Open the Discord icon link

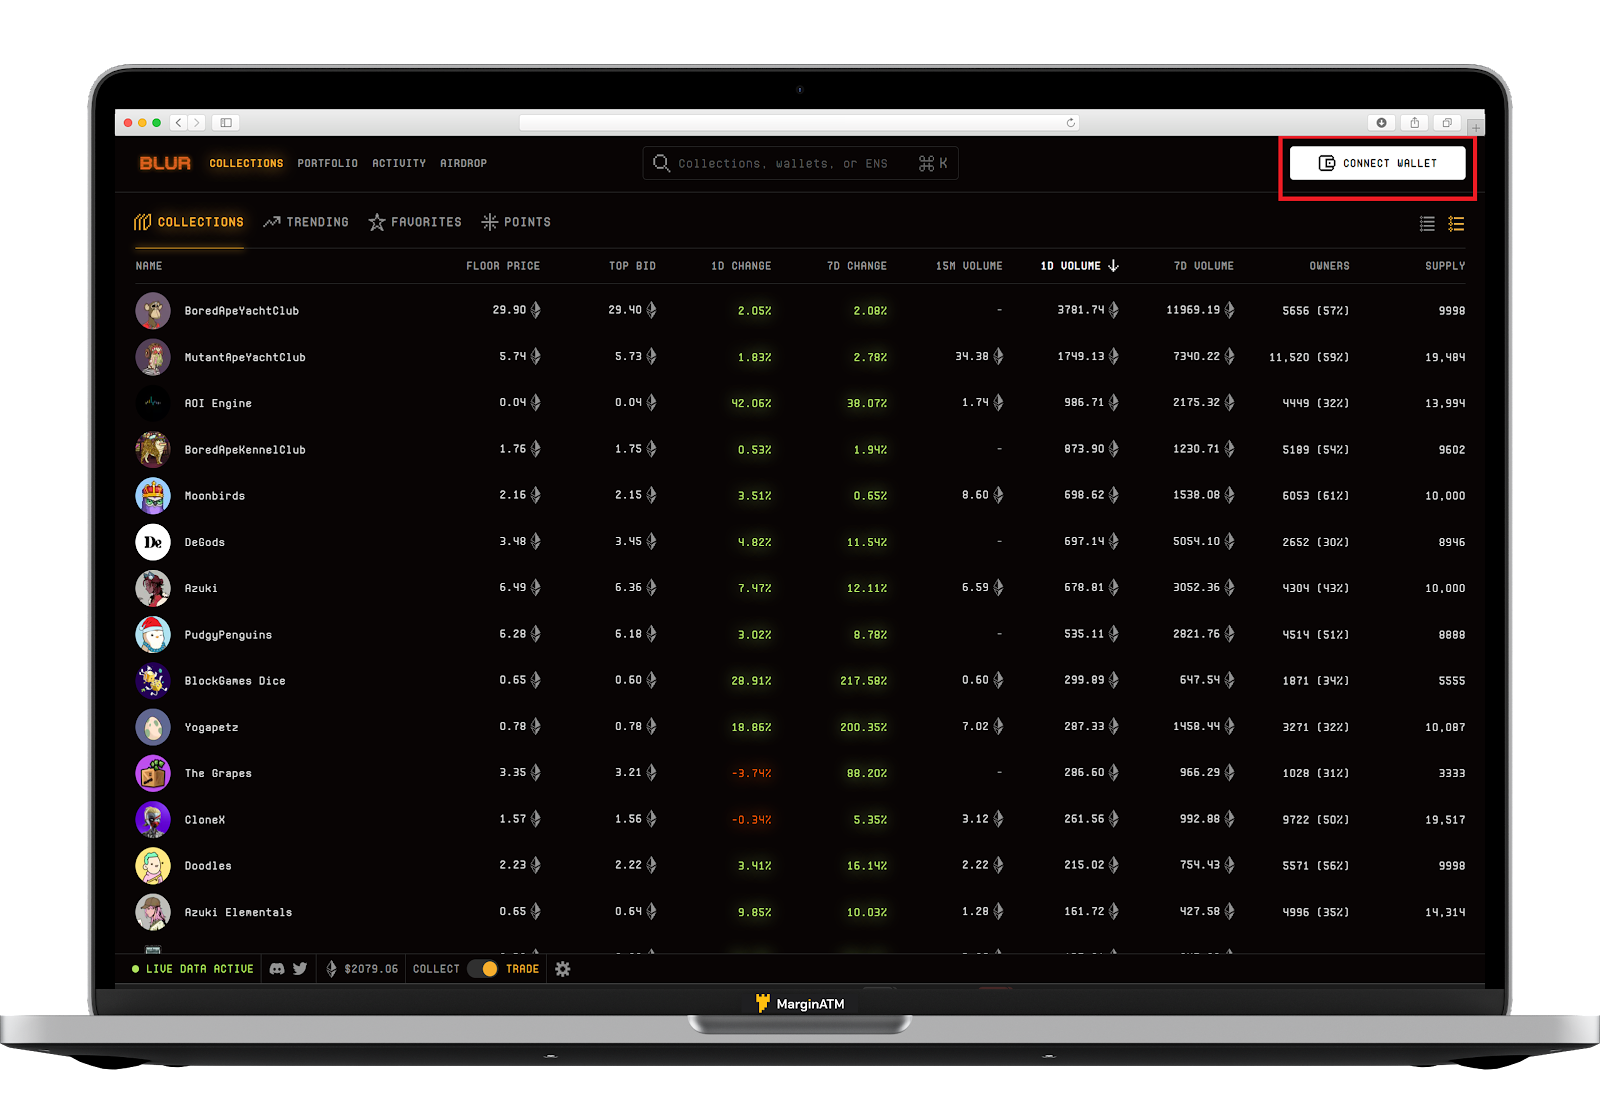coord(277,969)
